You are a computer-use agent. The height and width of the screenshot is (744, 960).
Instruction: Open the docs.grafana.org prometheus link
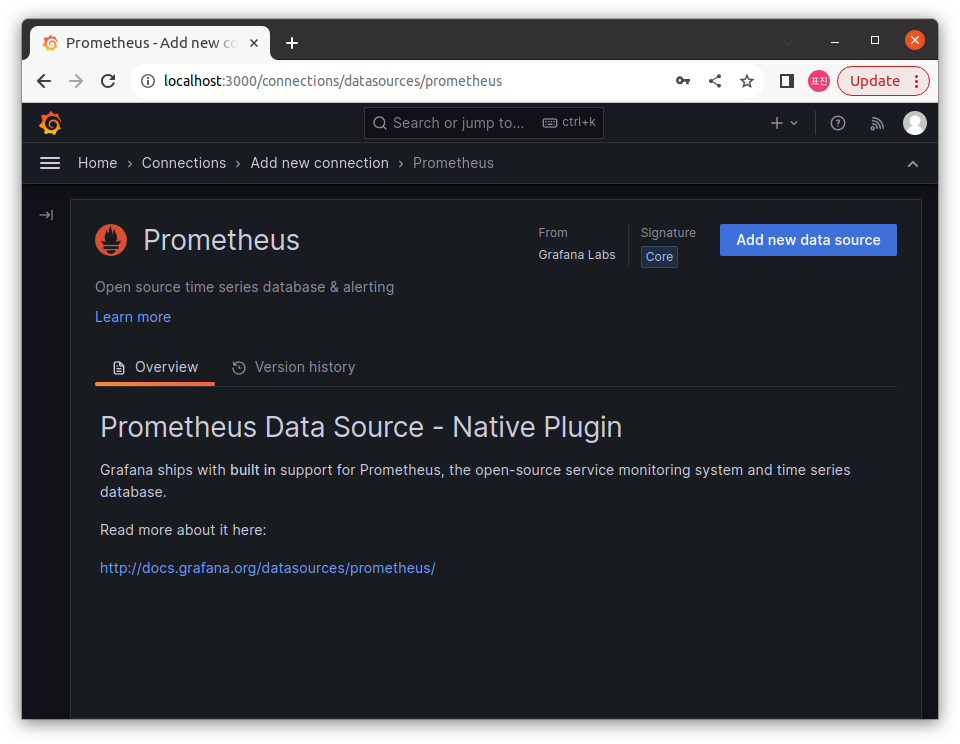pyautogui.click(x=268, y=568)
